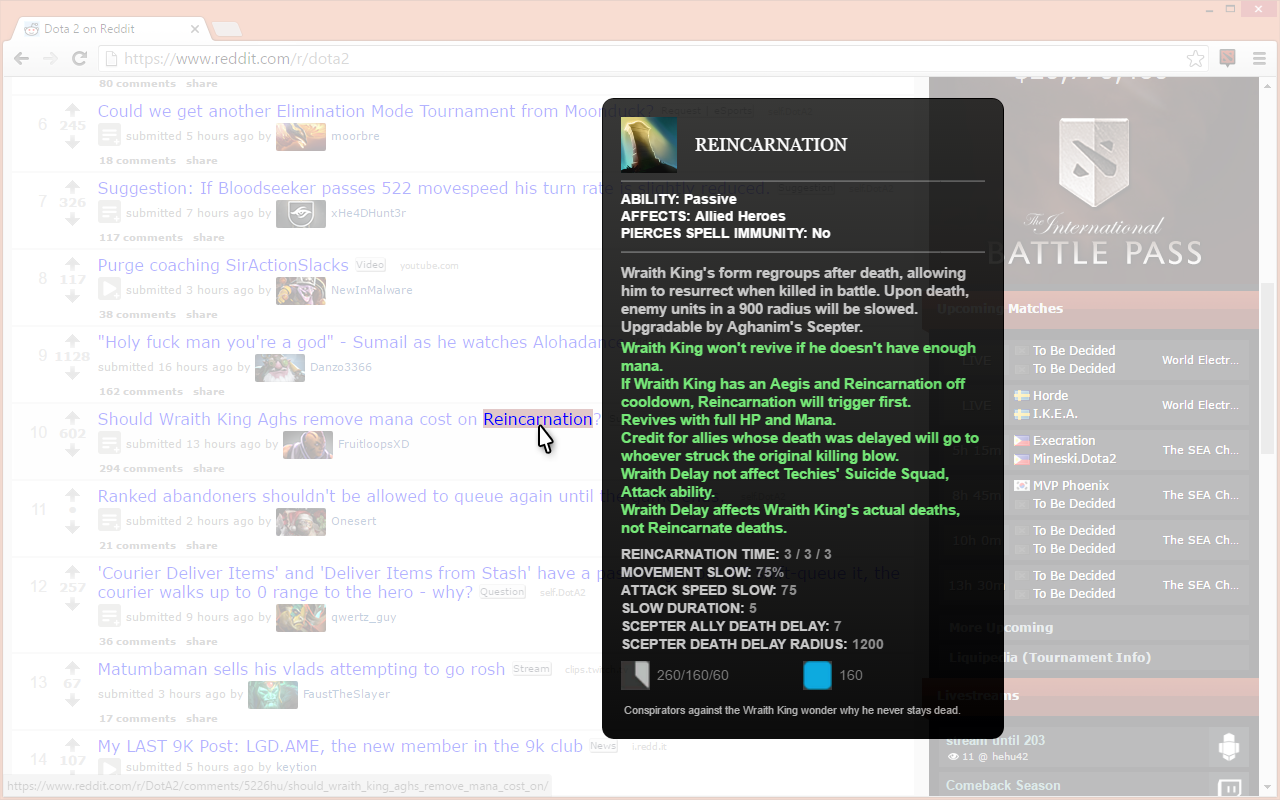Viewport: 1280px width, 800px height.
Task: Open user moorbre's profile
Action: [355, 136]
